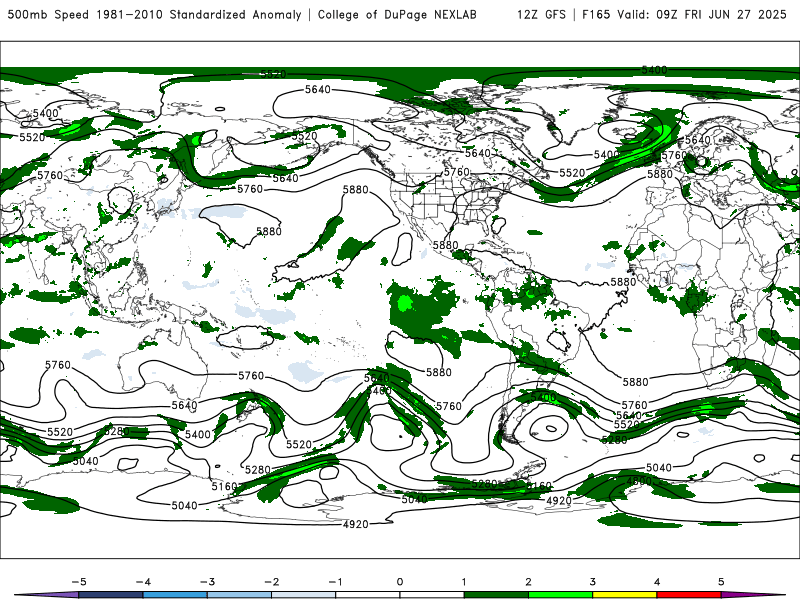Click the '4' colorbar tick label
This screenshot has height=600, width=800.
tap(657, 582)
